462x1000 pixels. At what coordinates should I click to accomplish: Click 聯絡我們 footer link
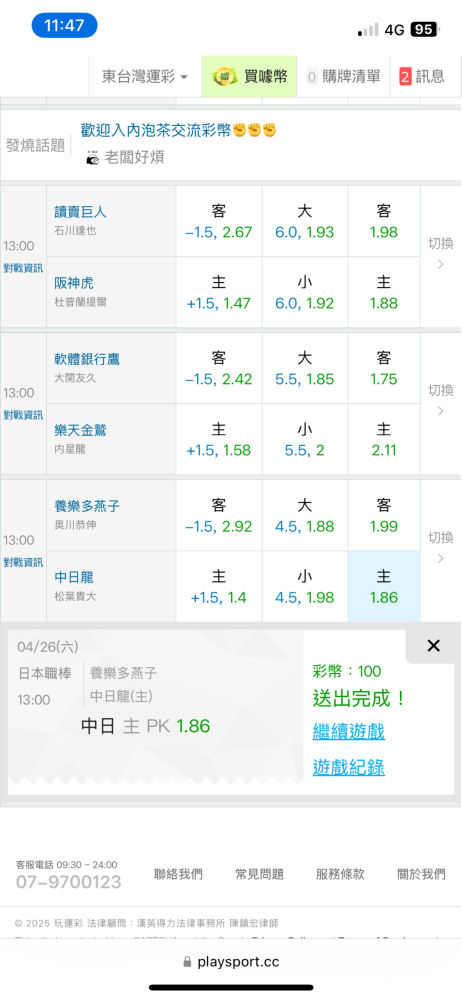pos(178,874)
